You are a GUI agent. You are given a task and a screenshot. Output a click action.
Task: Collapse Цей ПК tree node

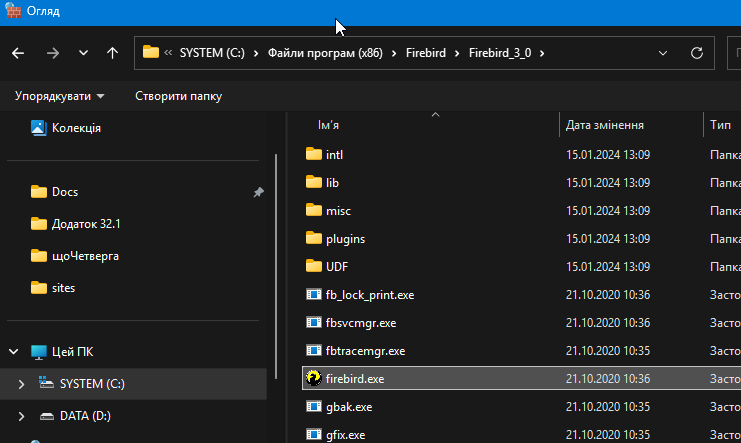[14, 352]
